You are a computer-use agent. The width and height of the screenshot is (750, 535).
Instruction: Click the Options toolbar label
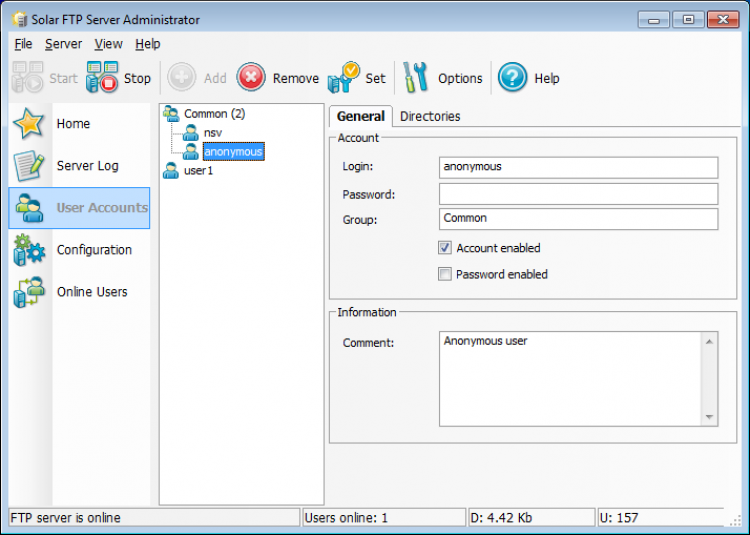460,78
